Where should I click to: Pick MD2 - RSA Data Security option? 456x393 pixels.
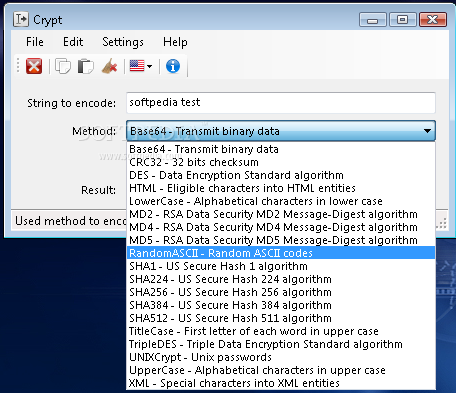281,214
